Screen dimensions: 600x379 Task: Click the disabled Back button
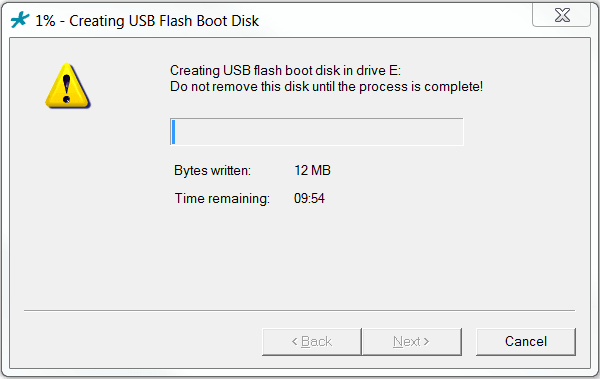(x=312, y=341)
